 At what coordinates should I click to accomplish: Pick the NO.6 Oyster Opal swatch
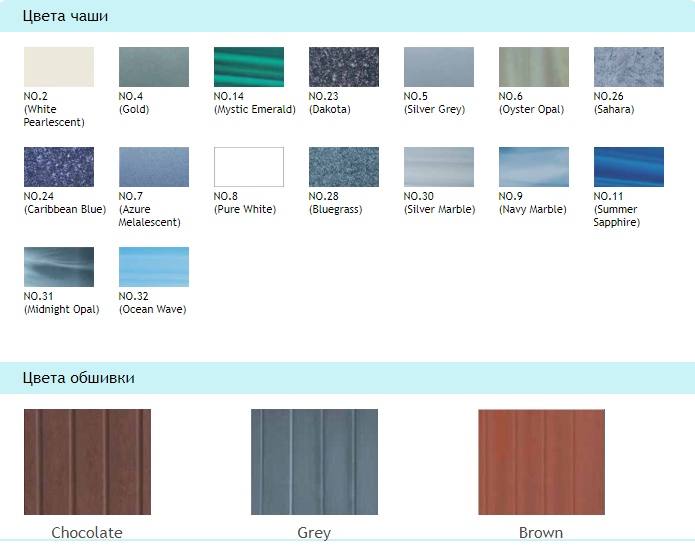click(534, 67)
